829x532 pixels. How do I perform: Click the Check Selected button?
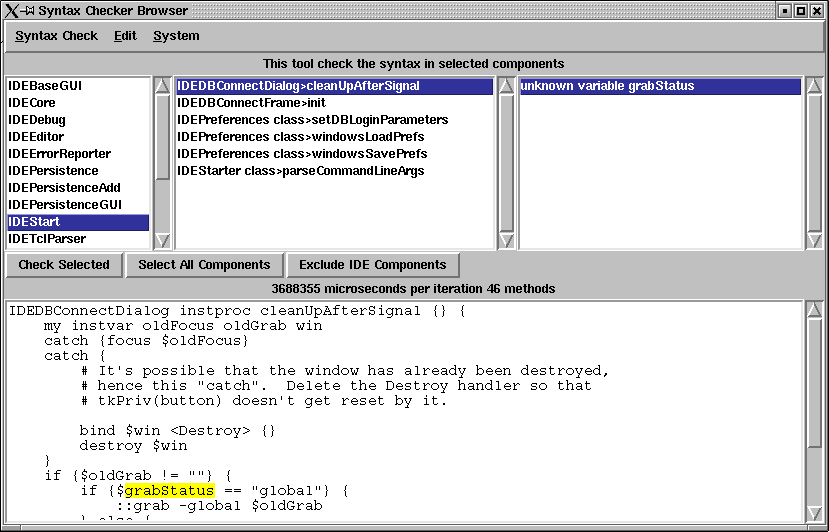(x=64, y=265)
